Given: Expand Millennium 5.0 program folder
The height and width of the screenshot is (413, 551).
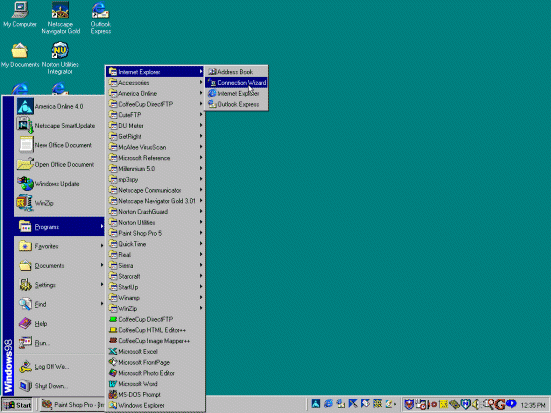Looking at the screenshot, I should click(155, 169).
